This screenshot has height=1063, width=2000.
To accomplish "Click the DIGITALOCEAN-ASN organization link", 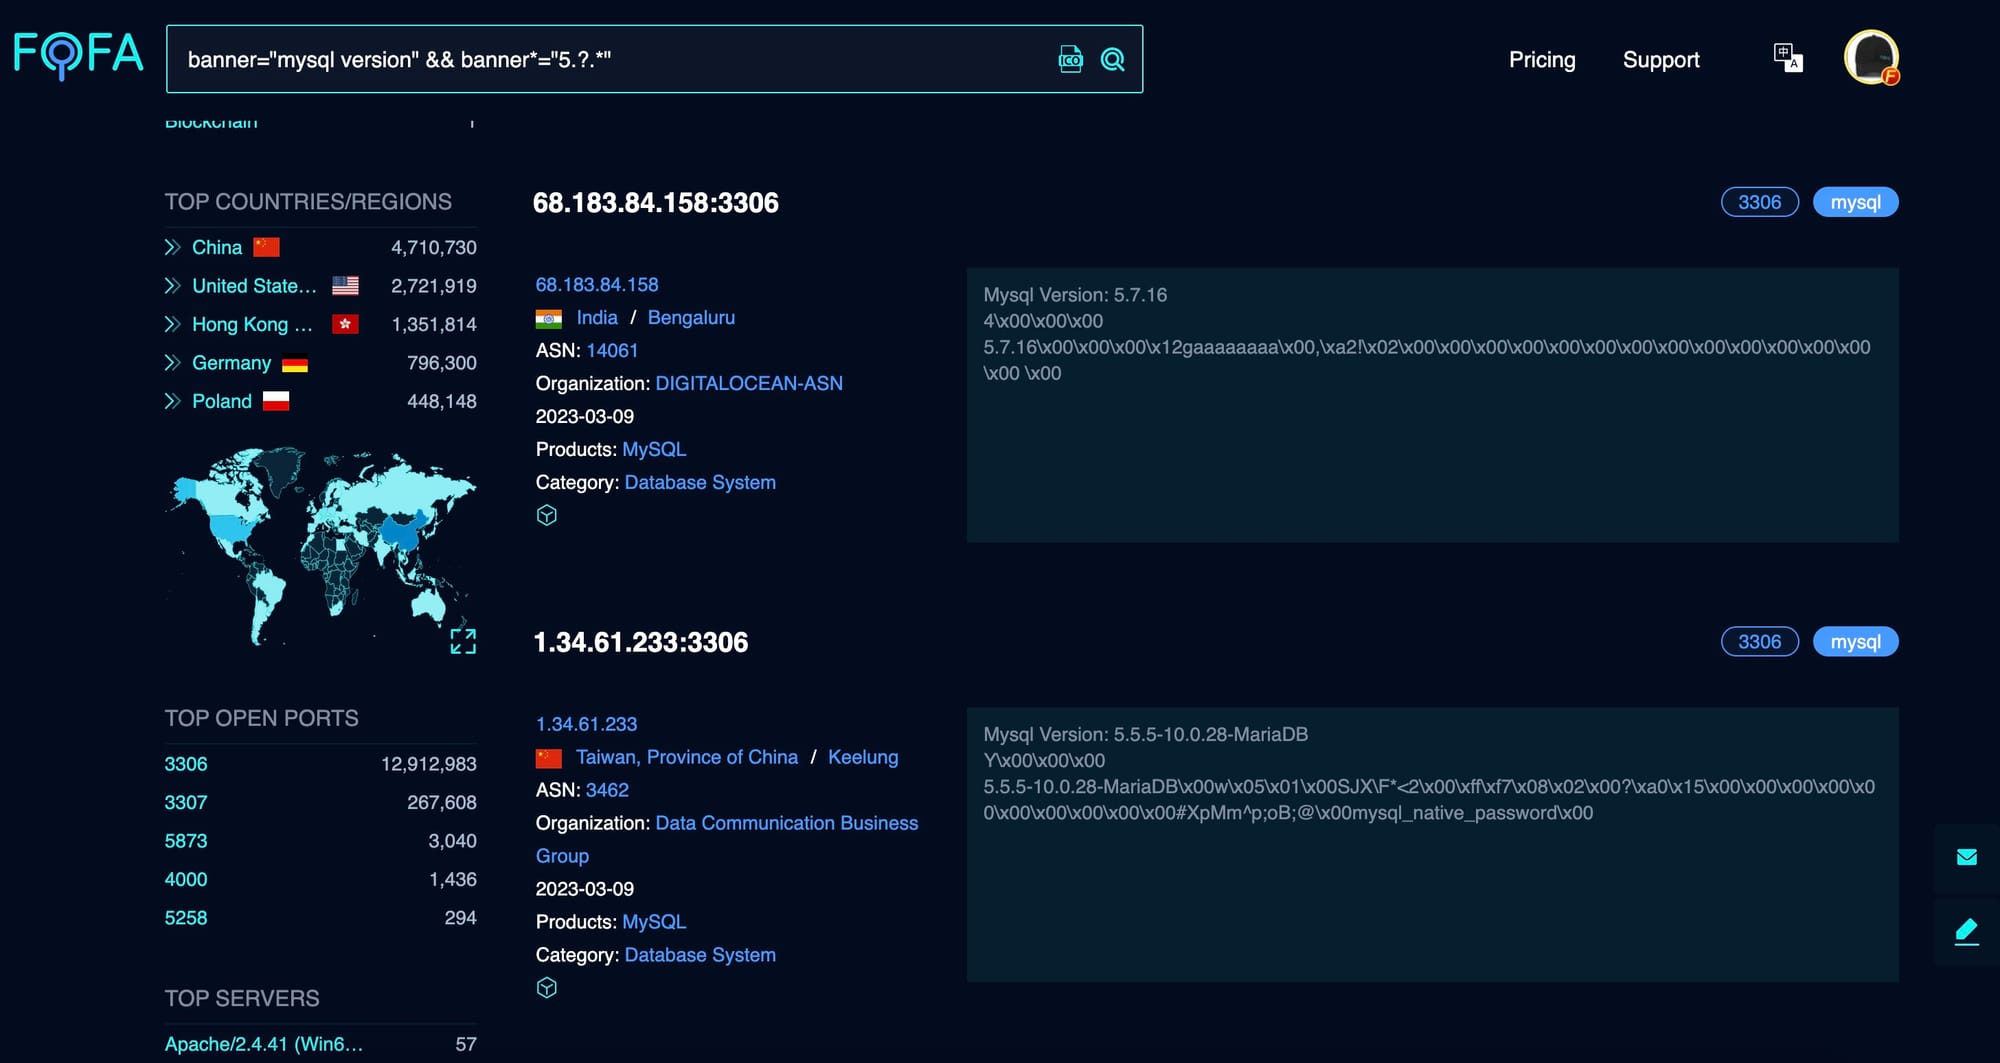I will coord(748,383).
